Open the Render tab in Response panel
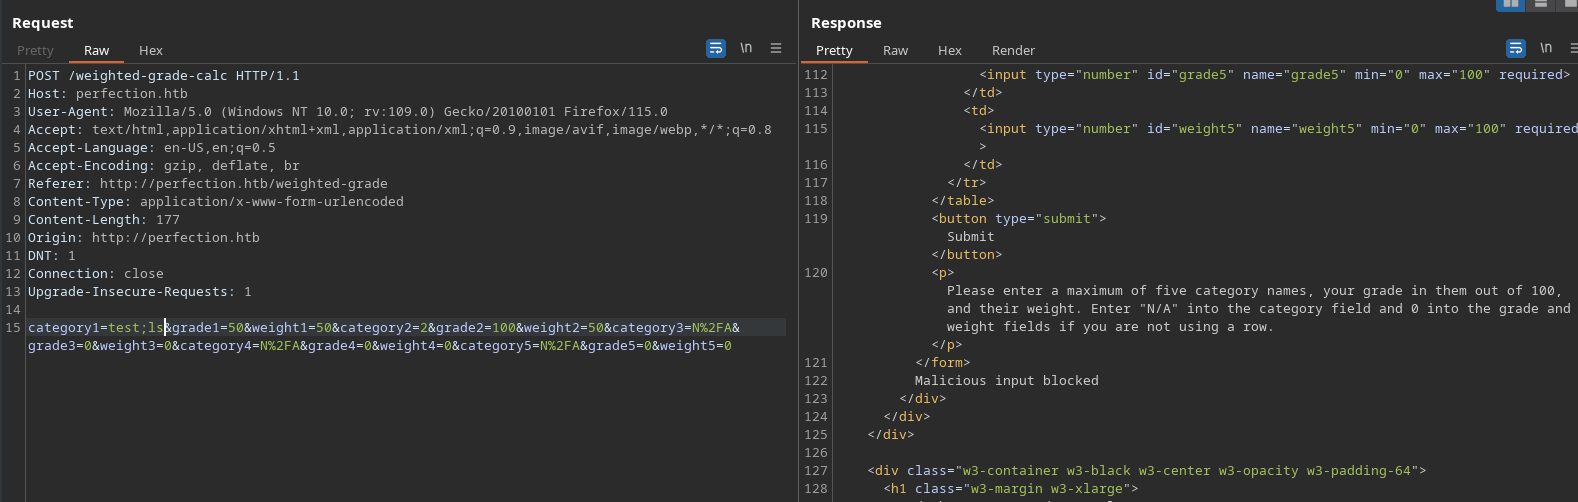 (x=1013, y=50)
